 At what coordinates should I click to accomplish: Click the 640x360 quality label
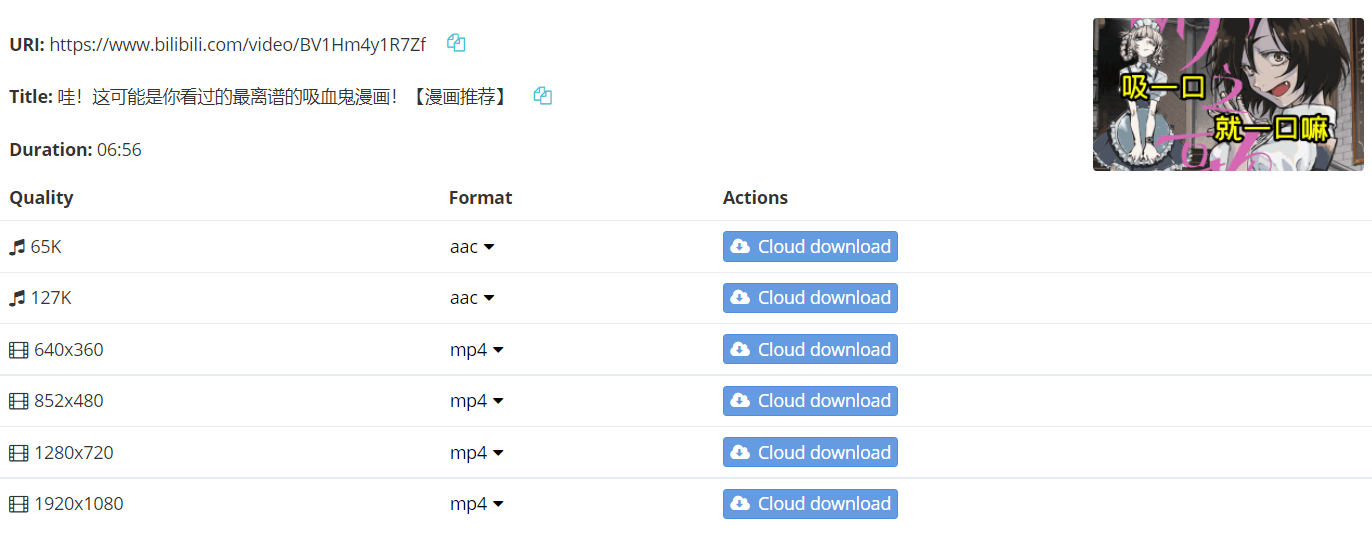[x=69, y=350]
